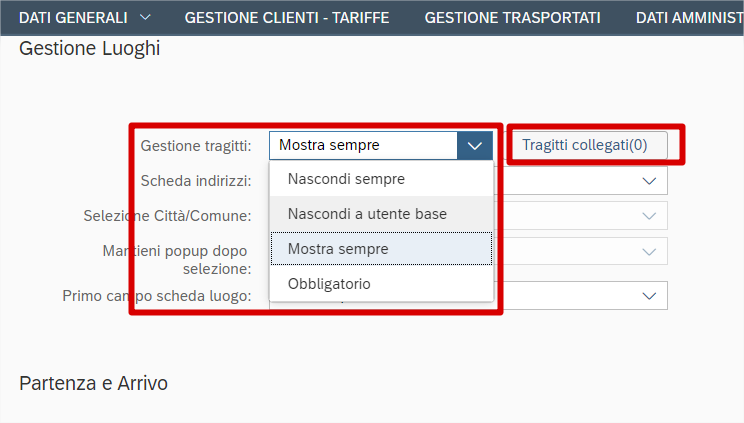Click the 'Gestione tragitti:' field label
The height and width of the screenshot is (423, 744).
(x=195, y=146)
